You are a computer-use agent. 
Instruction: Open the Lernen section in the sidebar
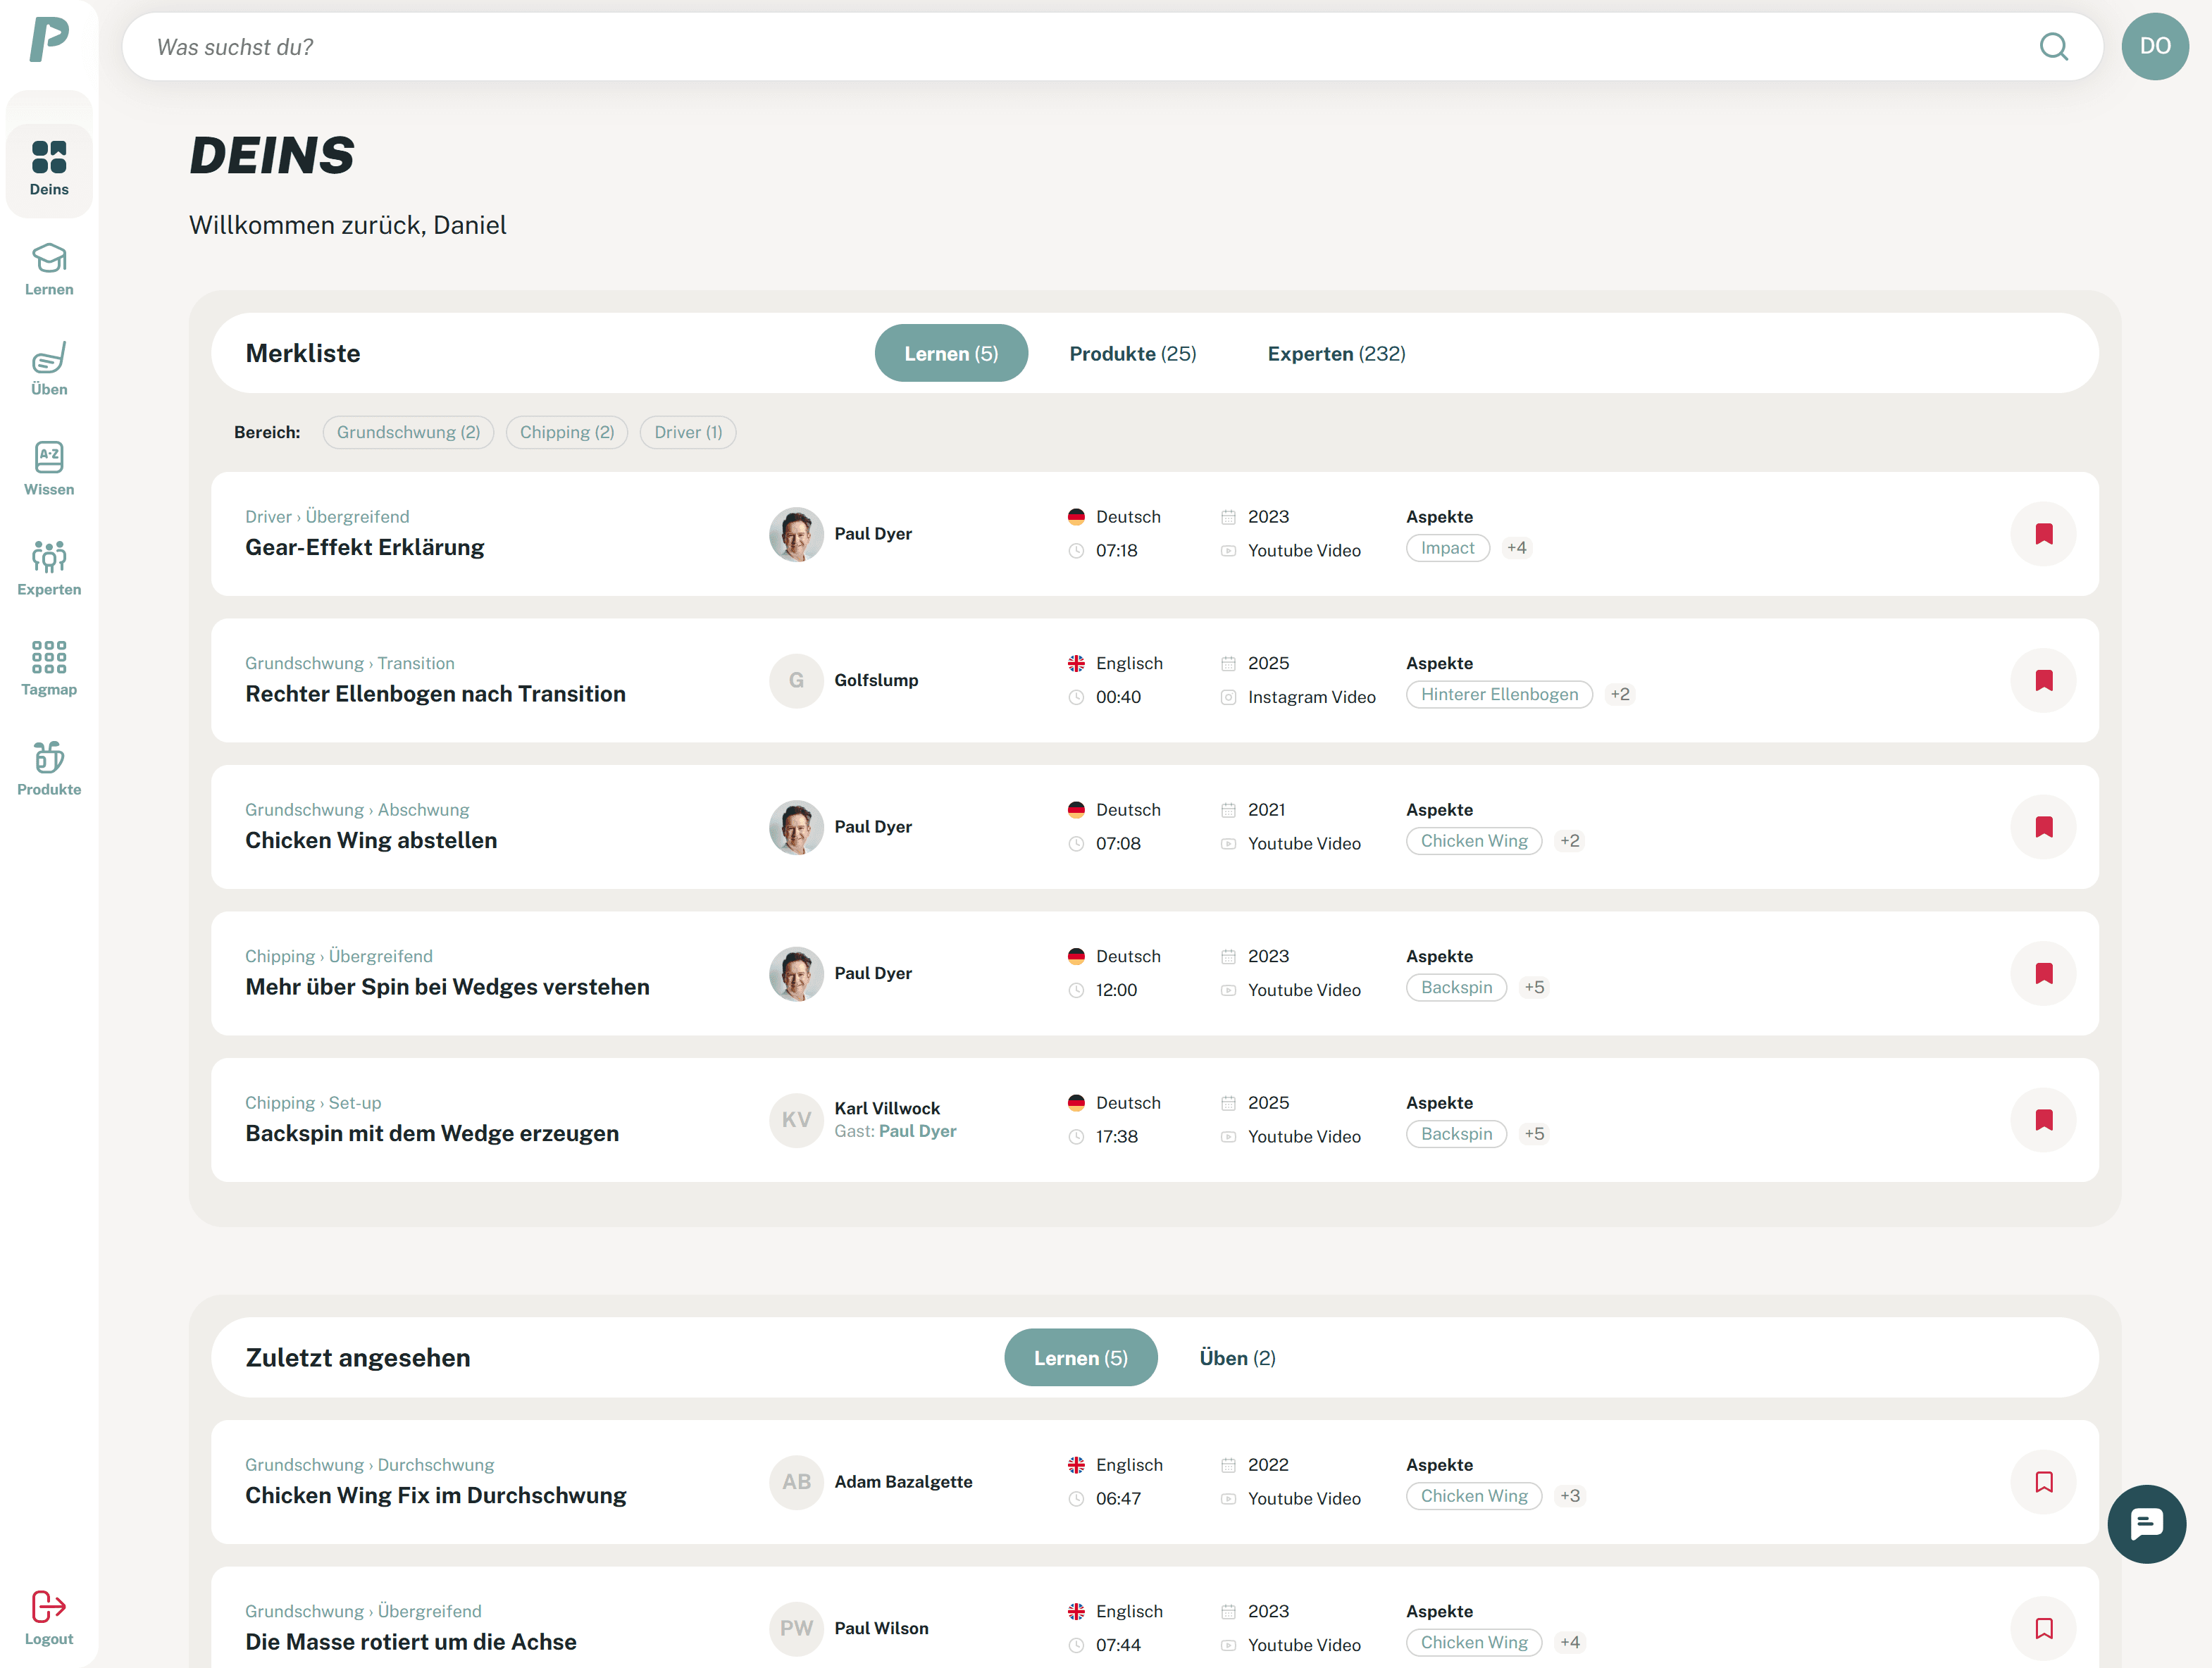coord(48,268)
